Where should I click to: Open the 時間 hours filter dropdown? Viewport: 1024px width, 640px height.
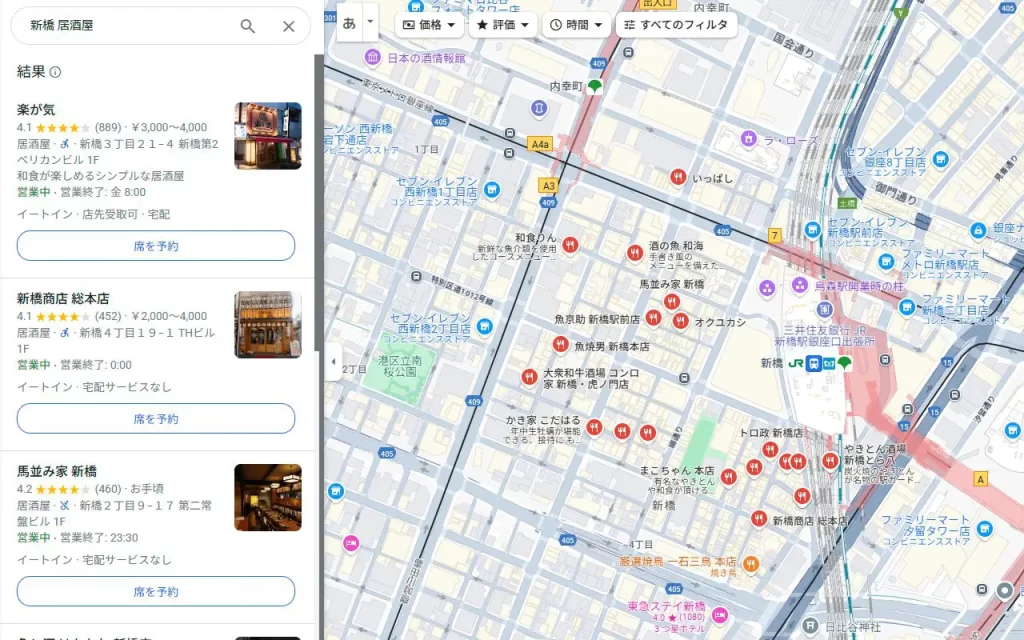(576, 24)
